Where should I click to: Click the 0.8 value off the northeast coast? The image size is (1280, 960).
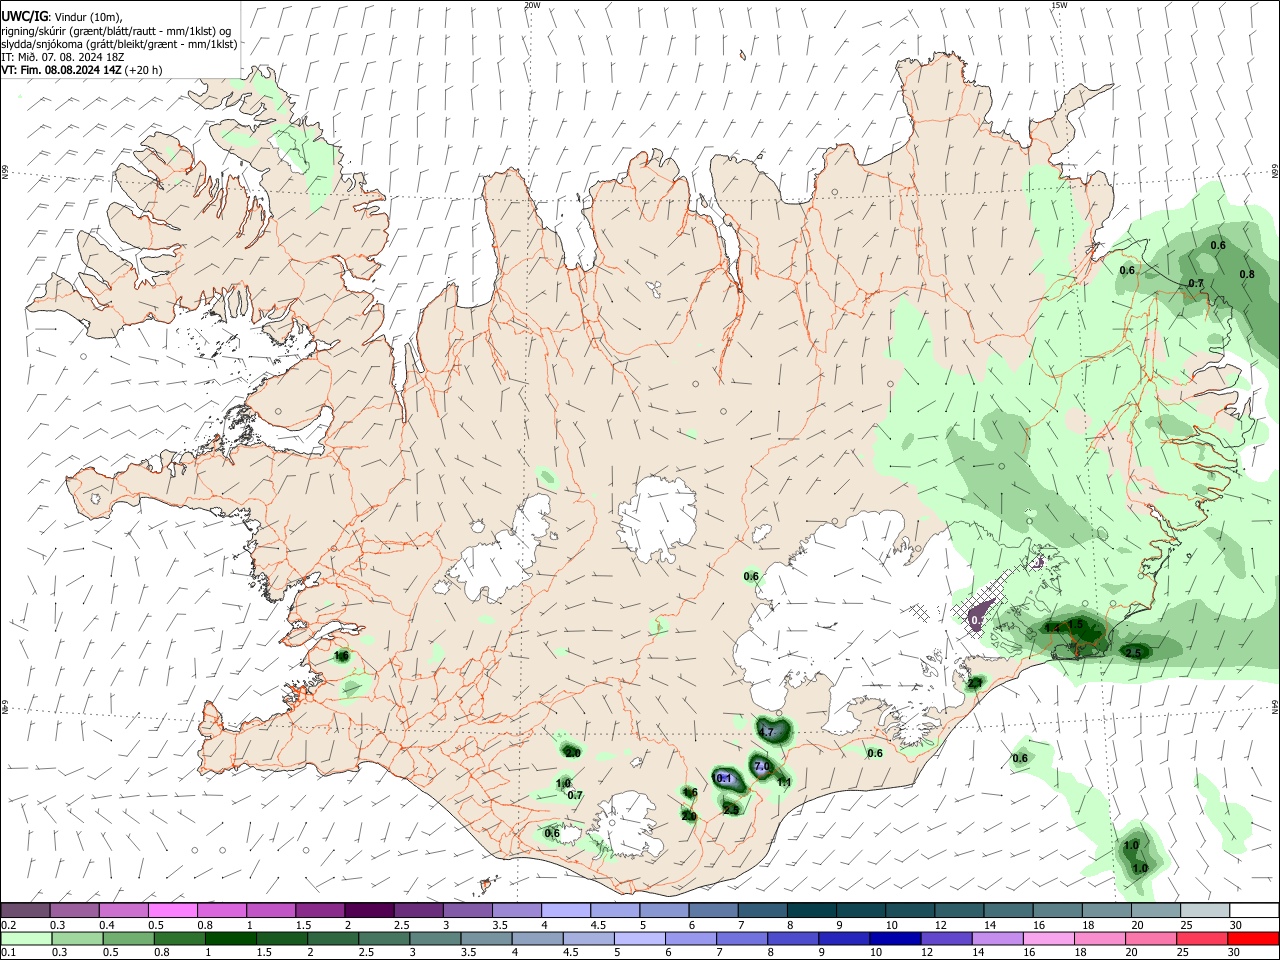1247,275
